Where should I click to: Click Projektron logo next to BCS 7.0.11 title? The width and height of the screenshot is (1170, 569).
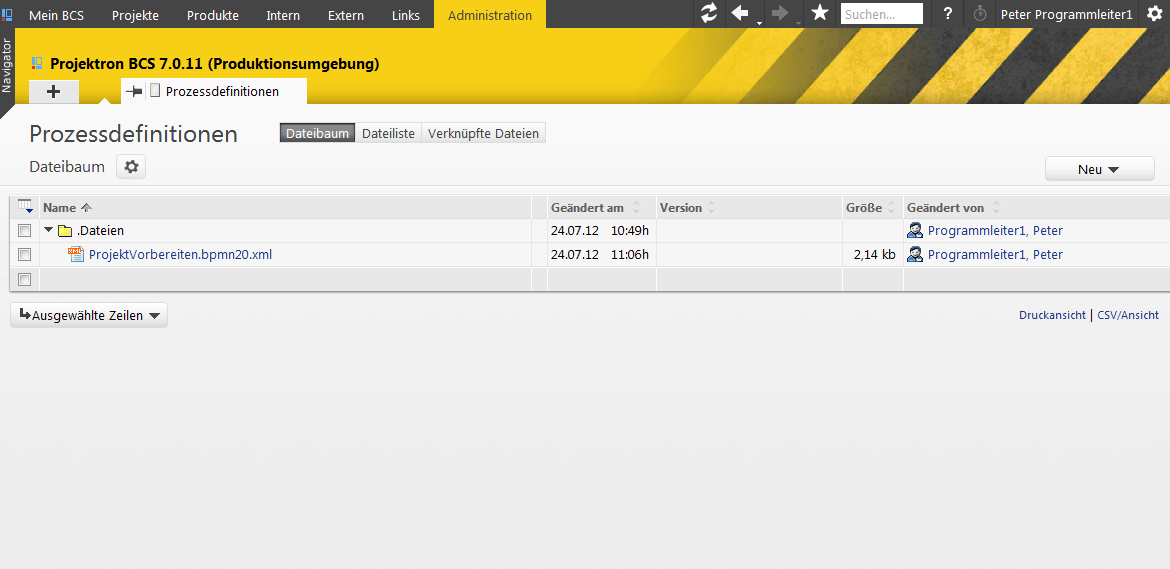click(37, 64)
